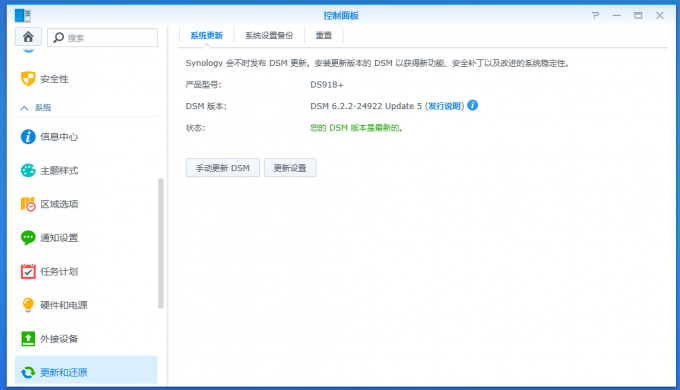The width and height of the screenshot is (680, 390).
Task: Open 区域选项 map clock icon
Action: pyautogui.click(x=28, y=204)
